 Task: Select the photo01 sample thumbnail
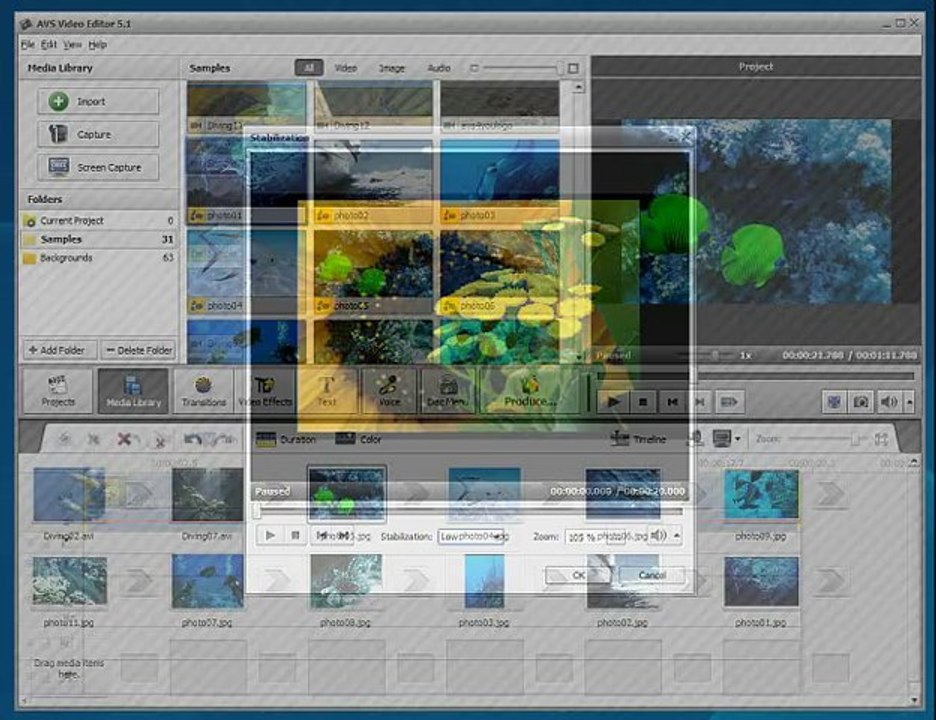tap(247, 181)
